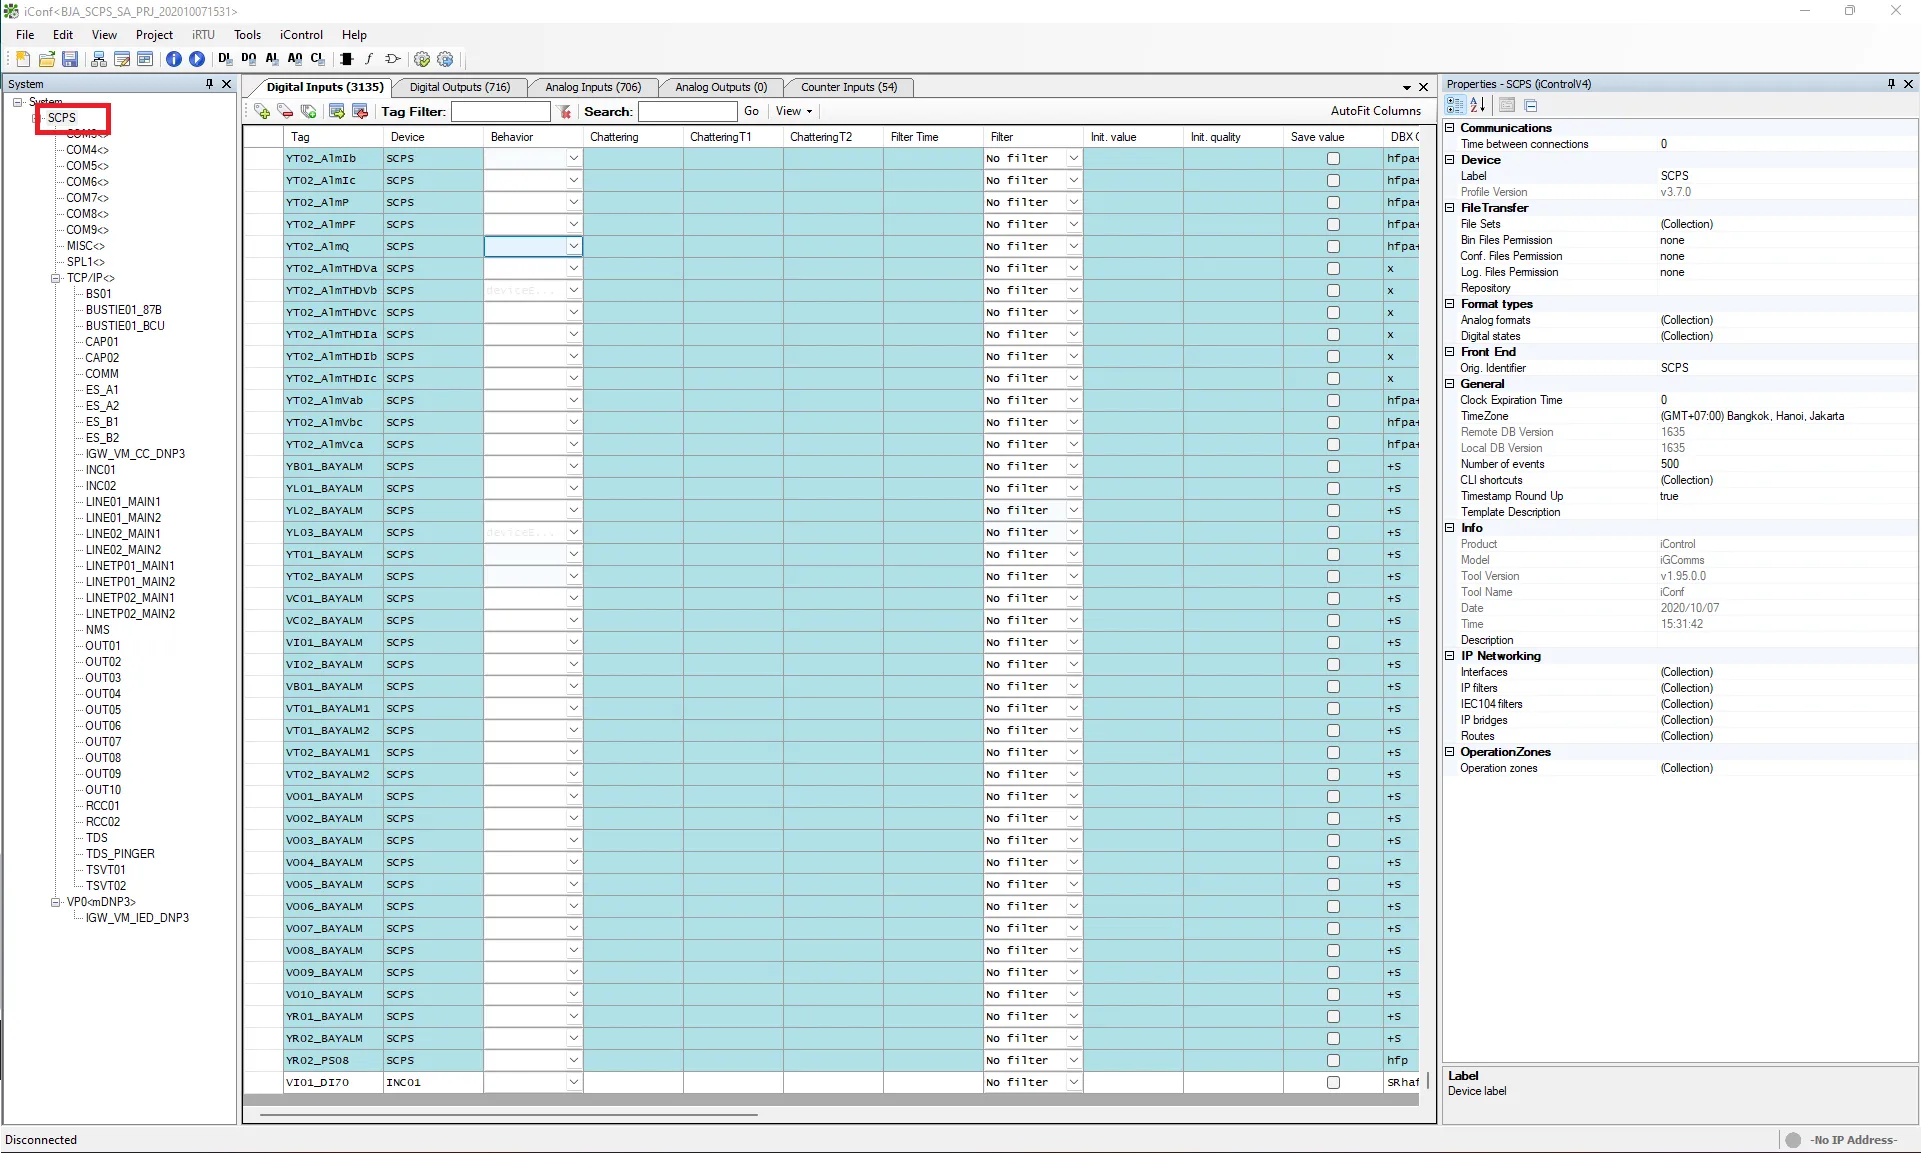Open the AI points toolbar icon
The width and height of the screenshot is (1921, 1153).
(271, 59)
